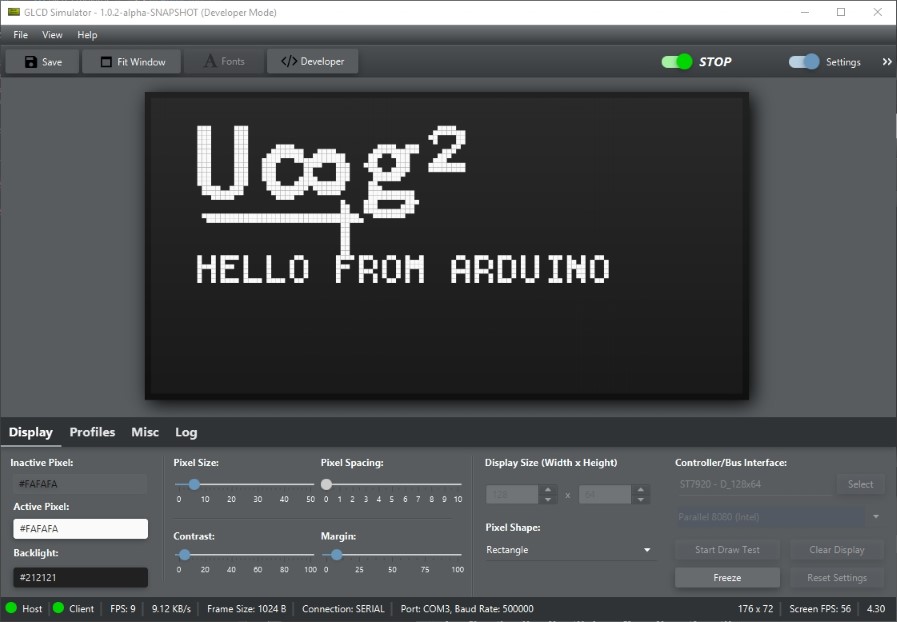Click the Pixel Size slider handle
Image resolution: width=897 pixels, height=622 pixels.
pyautogui.click(x=194, y=484)
